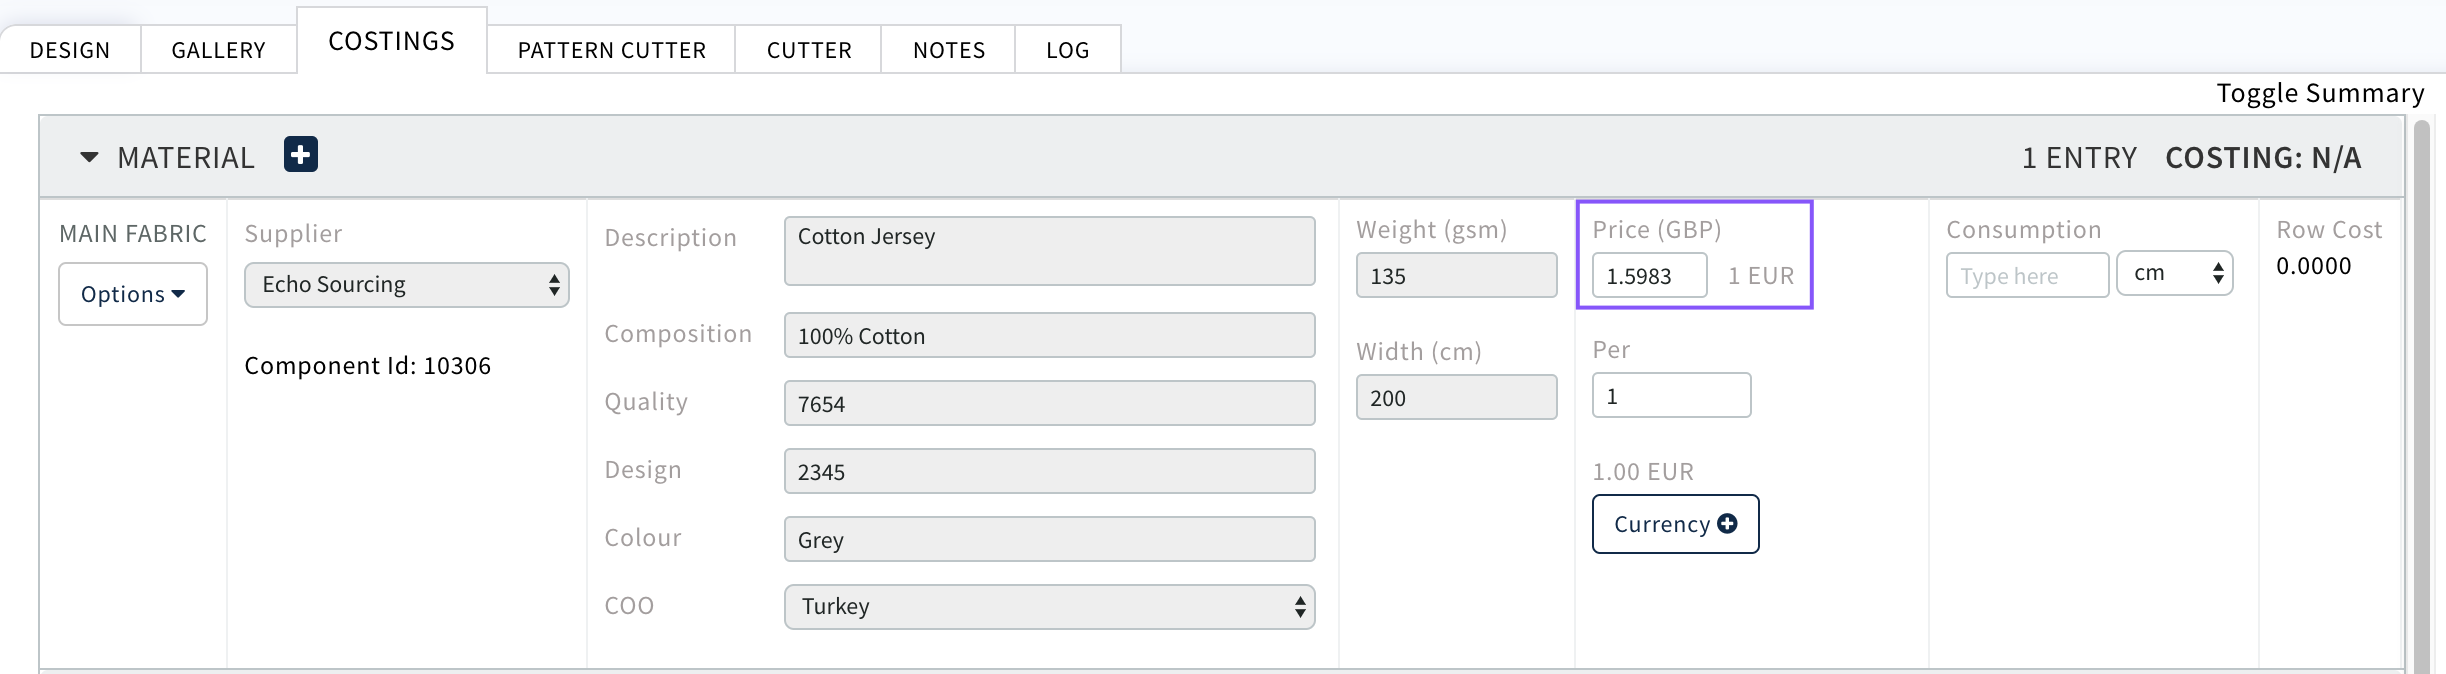The width and height of the screenshot is (2446, 674).
Task: Switch to the Design tab
Action: [70, 50]
